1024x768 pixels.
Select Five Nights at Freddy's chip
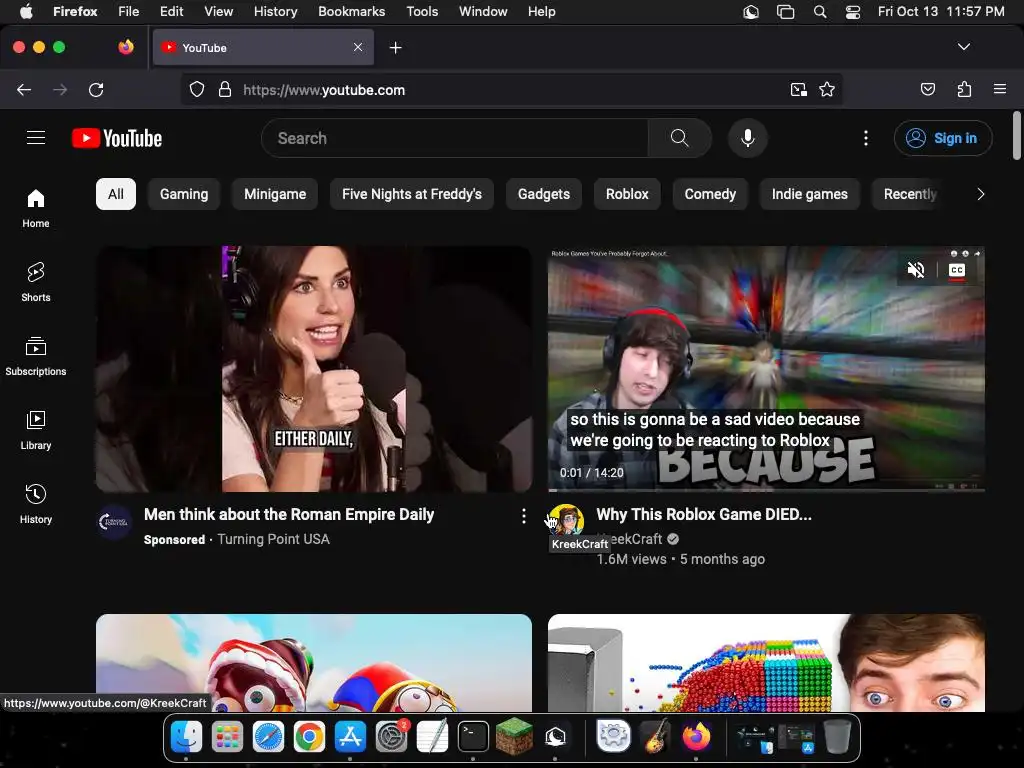coord(411,194)
